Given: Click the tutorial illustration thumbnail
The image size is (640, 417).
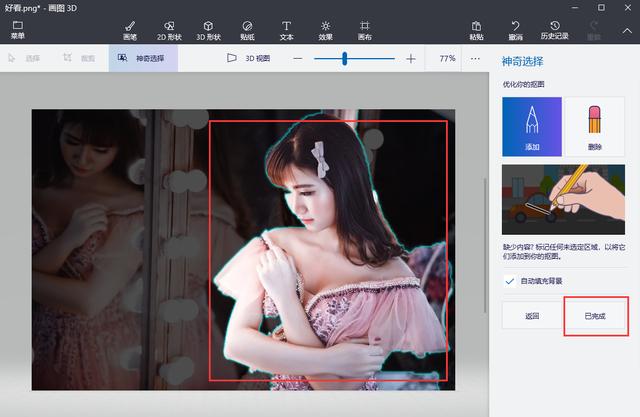Looking at the screenshot, I should tap(563, 199).
